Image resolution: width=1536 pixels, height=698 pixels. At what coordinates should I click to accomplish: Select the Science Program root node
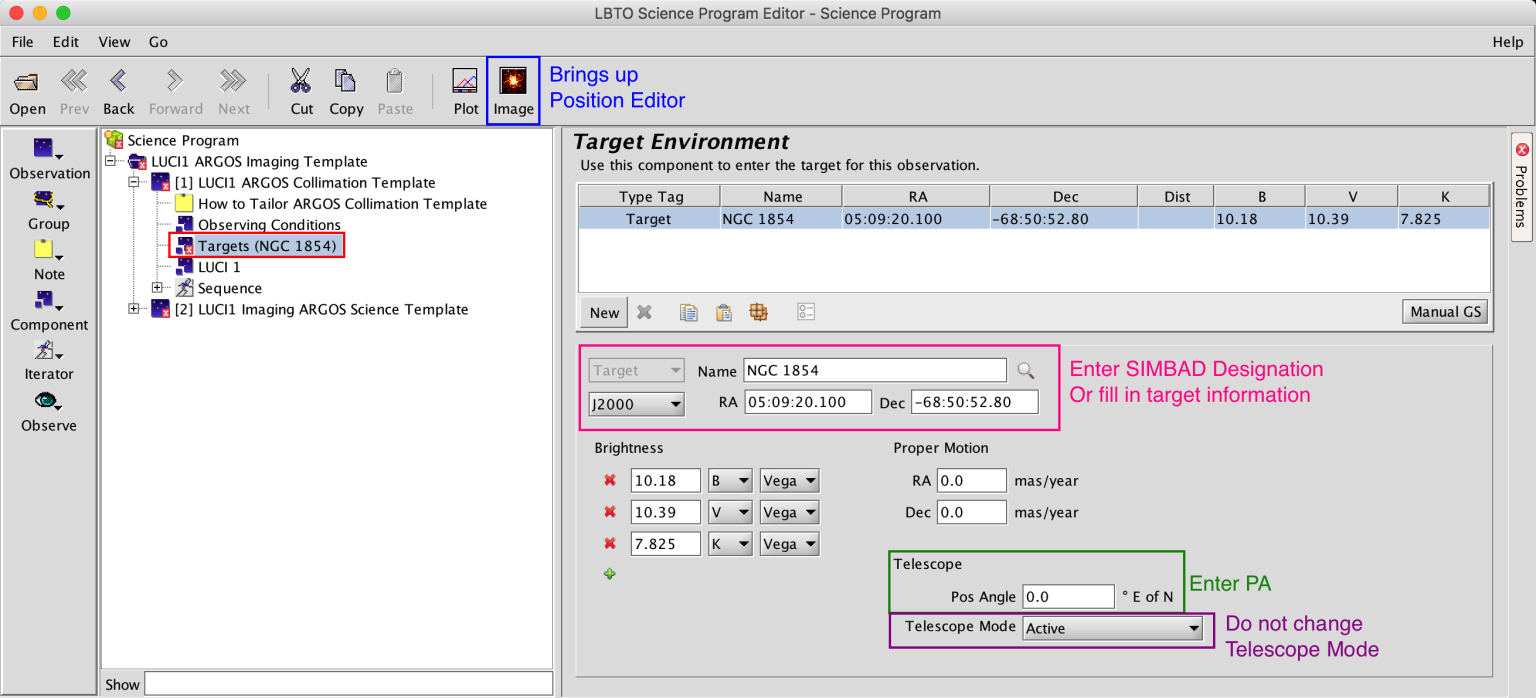[172, 140]
